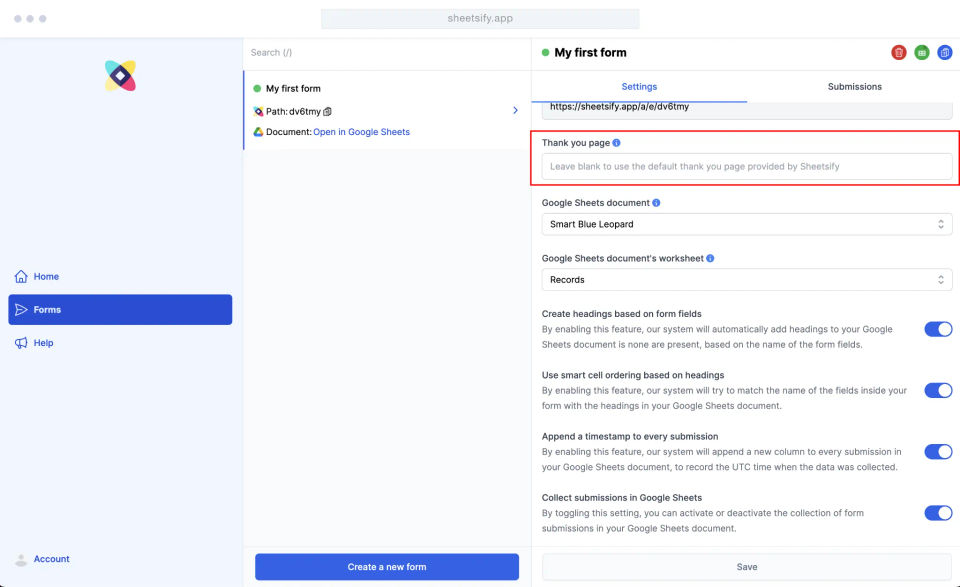Toggle smart cell ordering based on headings
Viewport: 960px width, 587px height.
938,390
